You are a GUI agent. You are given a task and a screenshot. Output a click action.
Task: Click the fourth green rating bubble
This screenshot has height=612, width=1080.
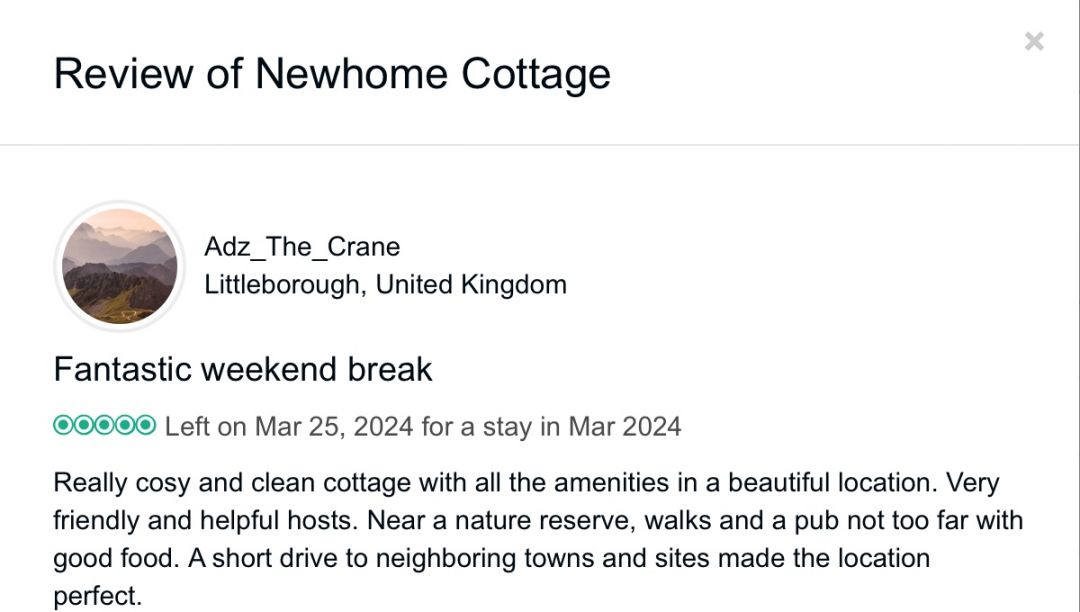pos(126,426)
